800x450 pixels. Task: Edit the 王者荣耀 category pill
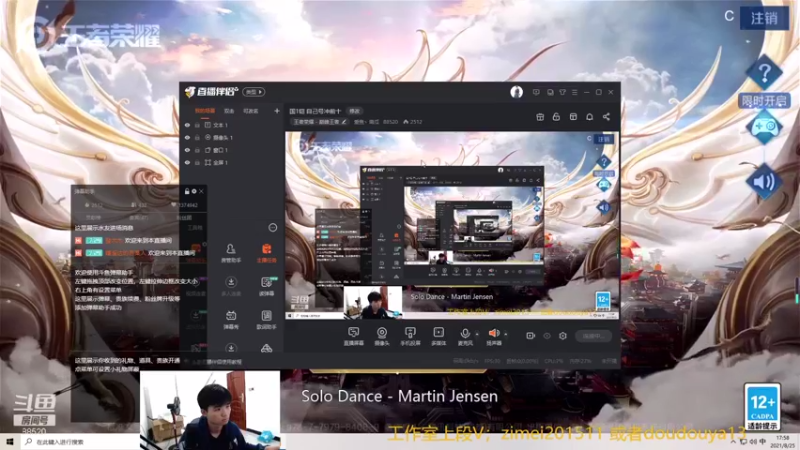(320, 122)
